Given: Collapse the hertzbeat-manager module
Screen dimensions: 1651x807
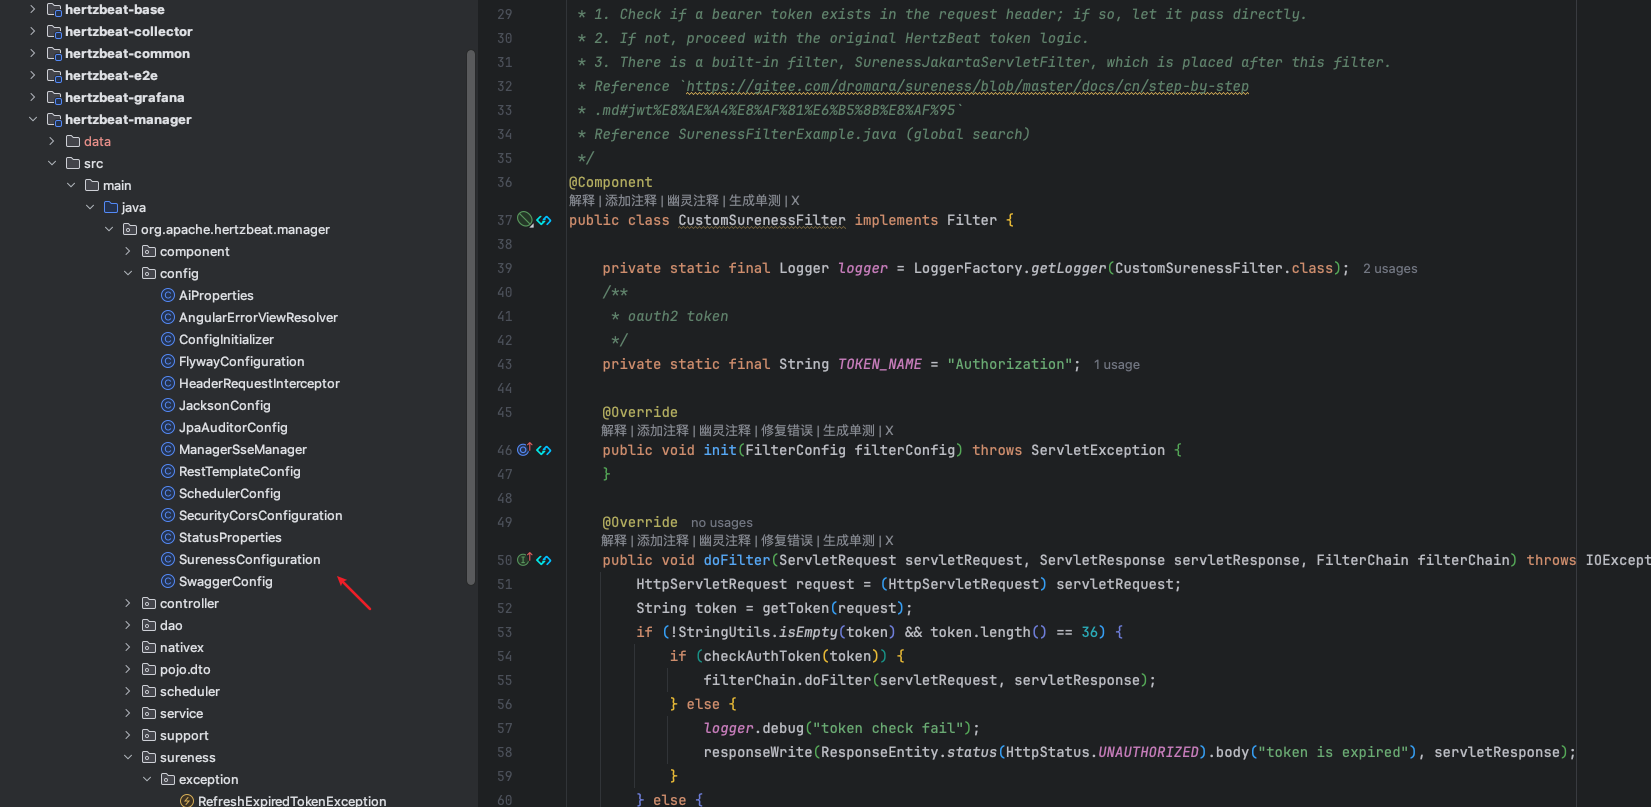Looking at the screenshot, I should [x=33, y=119].
